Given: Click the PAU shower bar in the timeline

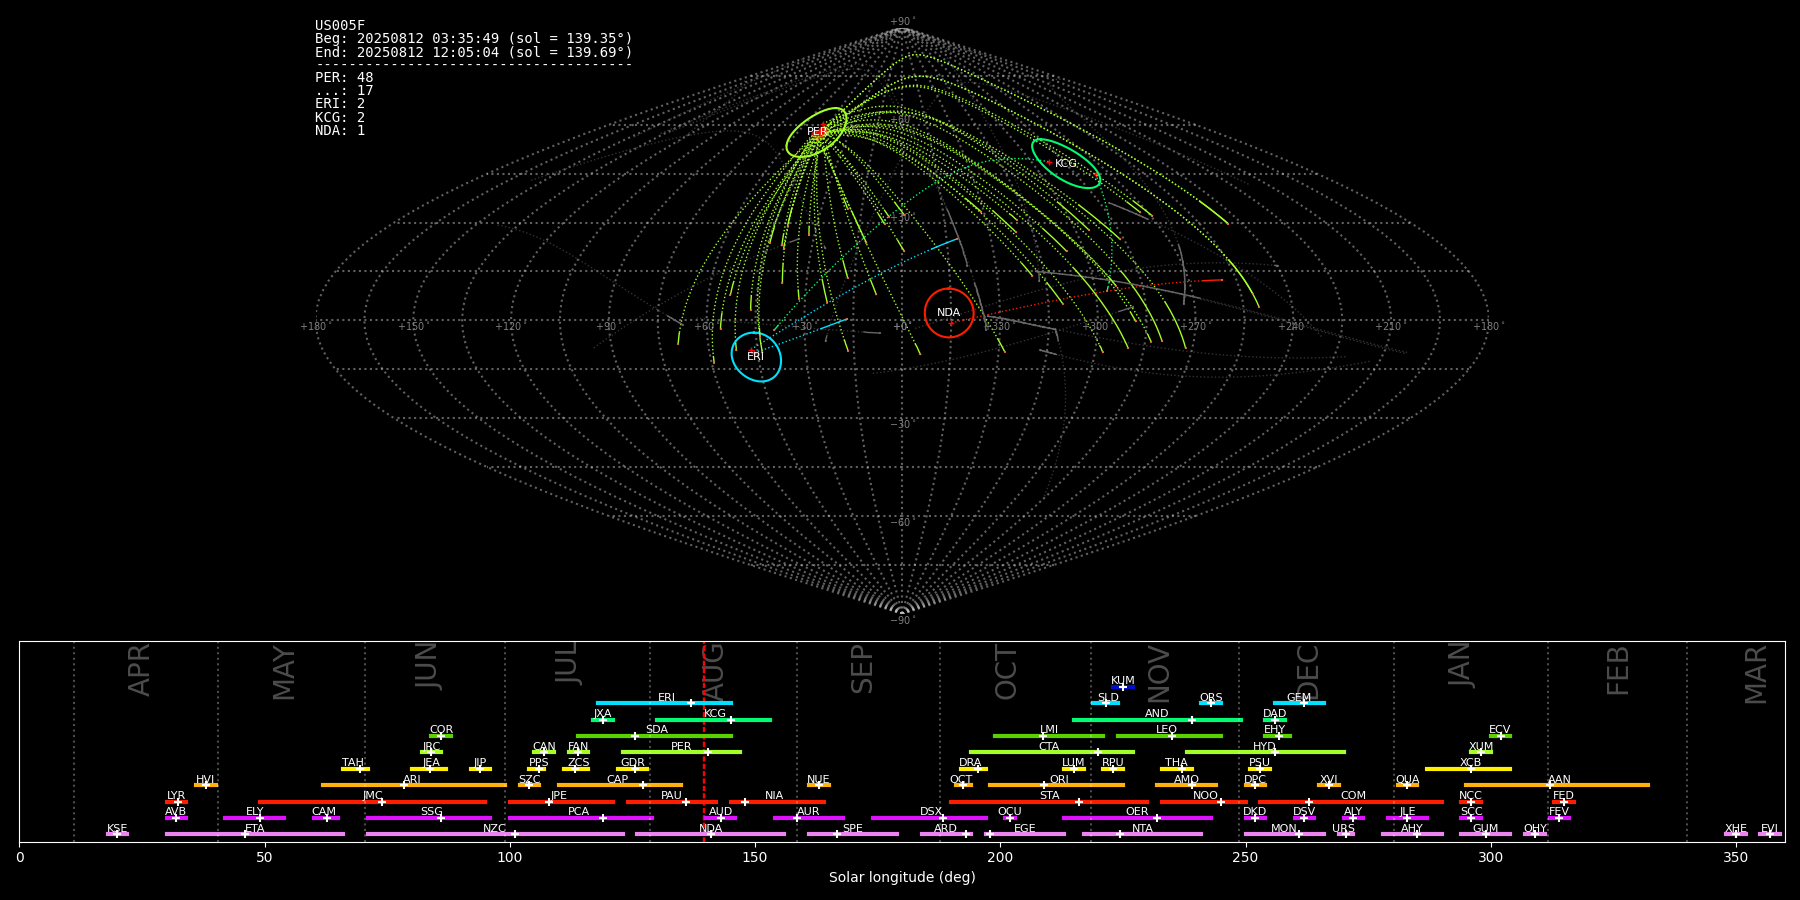Looking at the screenshot, I should point(671,802).
